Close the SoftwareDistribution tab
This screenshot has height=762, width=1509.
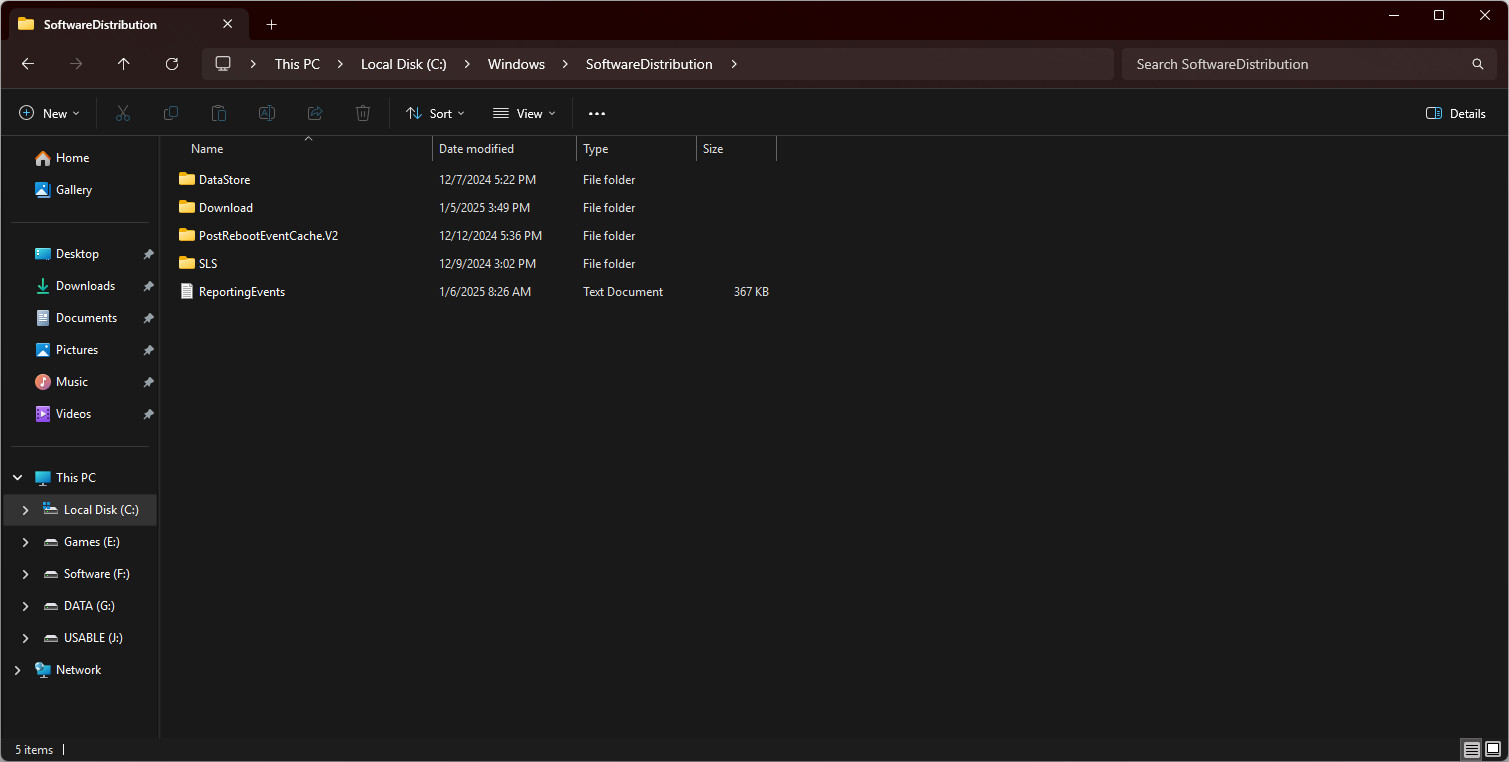point(228,24)
